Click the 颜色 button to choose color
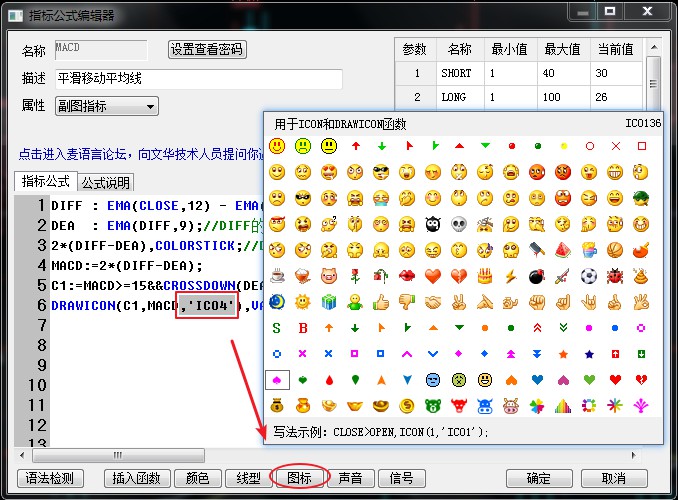 pyautogui.click(x=198, y=478)
